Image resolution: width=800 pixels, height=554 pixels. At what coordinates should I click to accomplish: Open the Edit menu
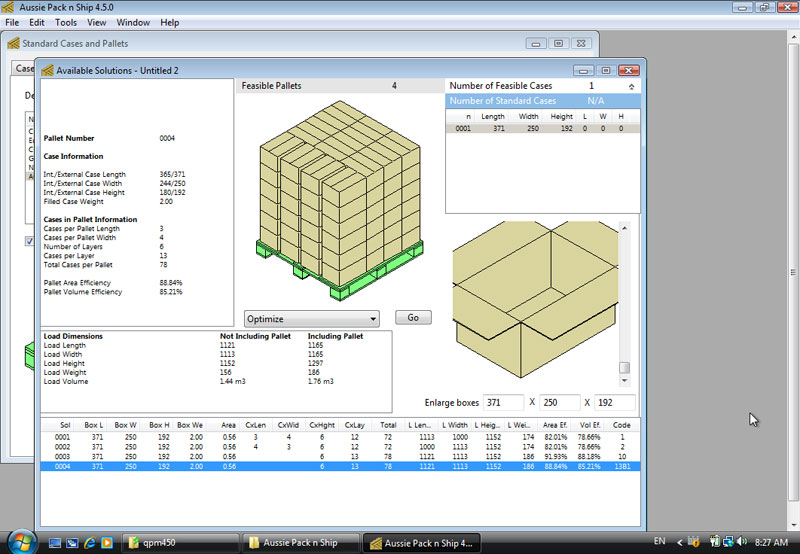pos(37,22)
